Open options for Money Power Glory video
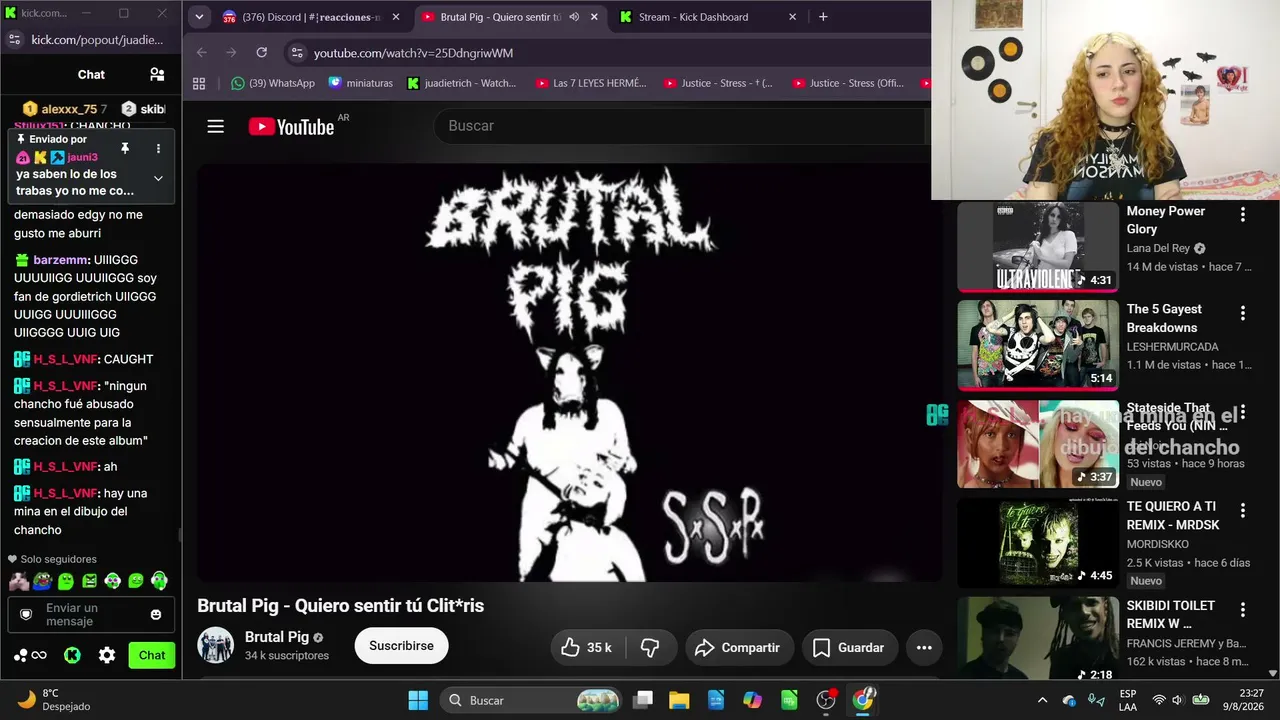 (1243, 214)
